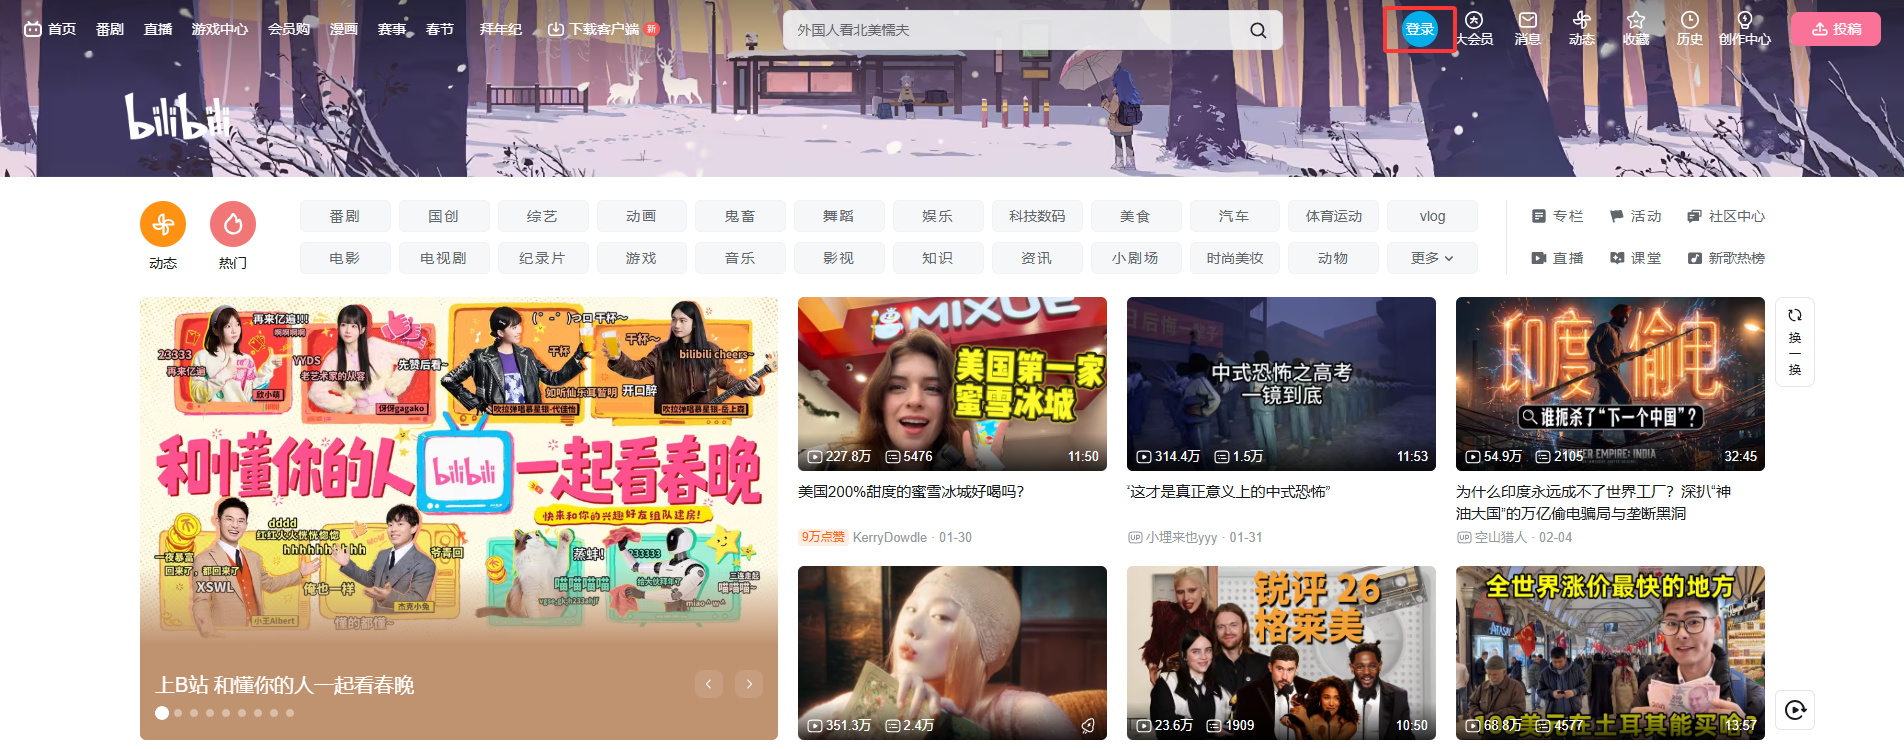Click the red 热门 flame icon

[x=233, y=224]
